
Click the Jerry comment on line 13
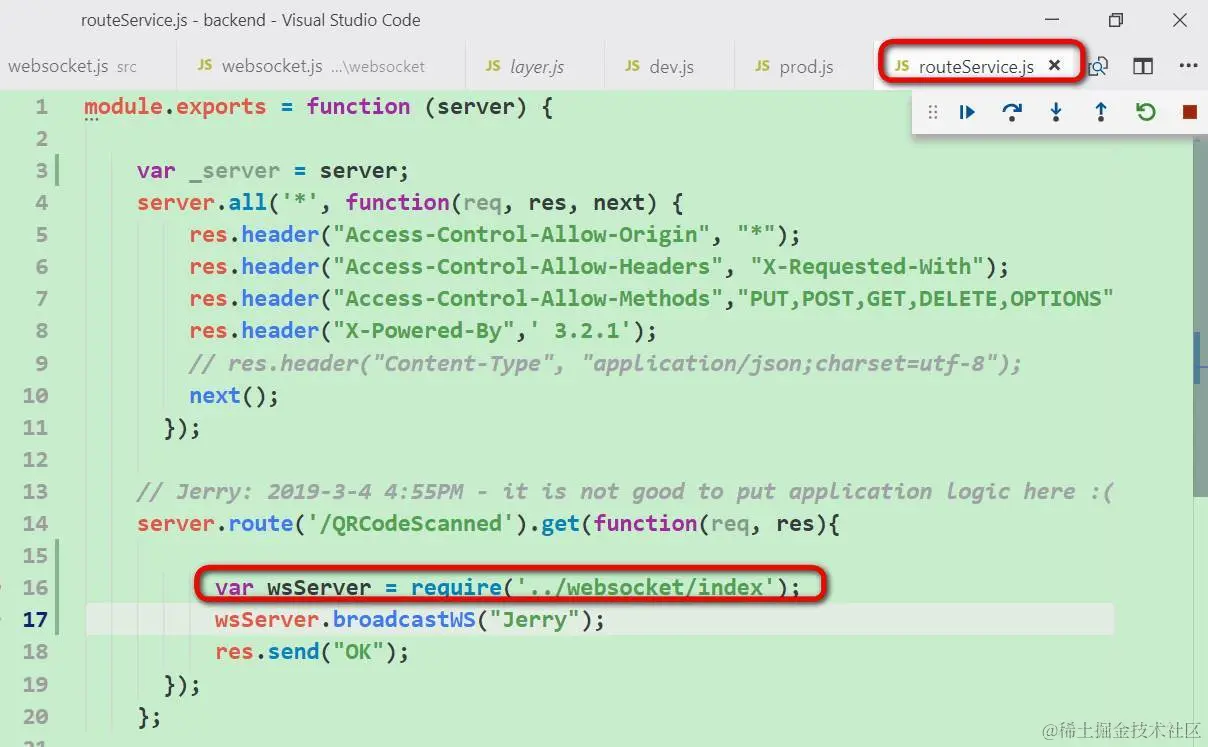click(x=625, y=492)
